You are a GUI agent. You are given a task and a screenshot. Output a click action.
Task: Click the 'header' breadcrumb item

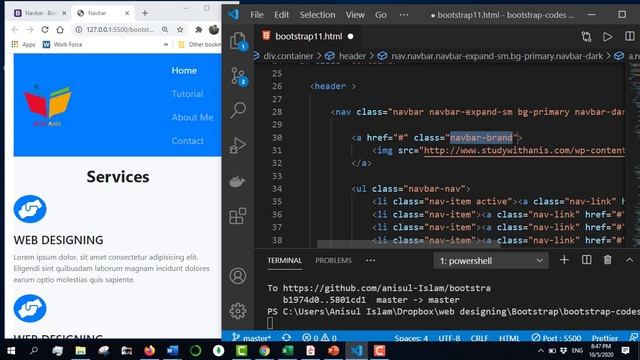pyautogui.click(x=352, y=56)
